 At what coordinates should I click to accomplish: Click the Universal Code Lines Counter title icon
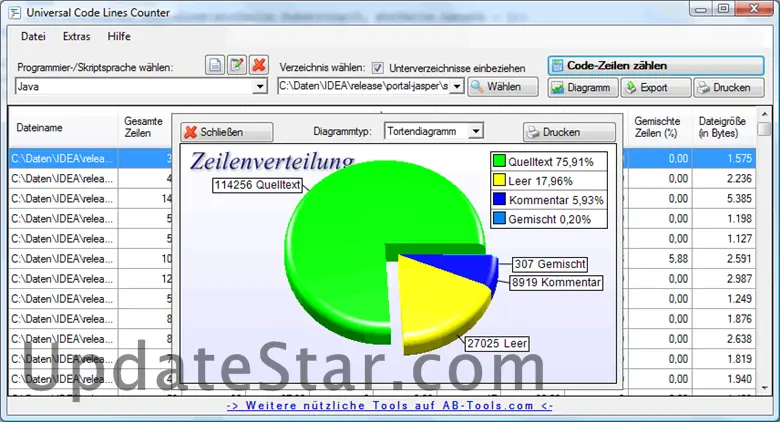(15, 13)
